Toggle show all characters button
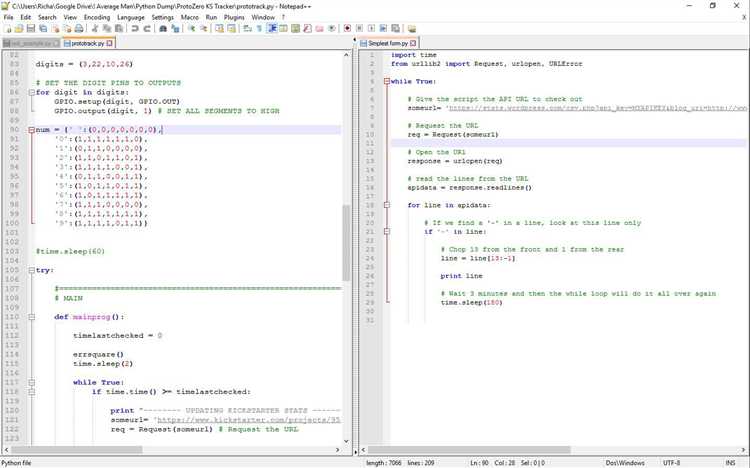The height and width of the screenshot is (468, 750). tap(259, 29)
